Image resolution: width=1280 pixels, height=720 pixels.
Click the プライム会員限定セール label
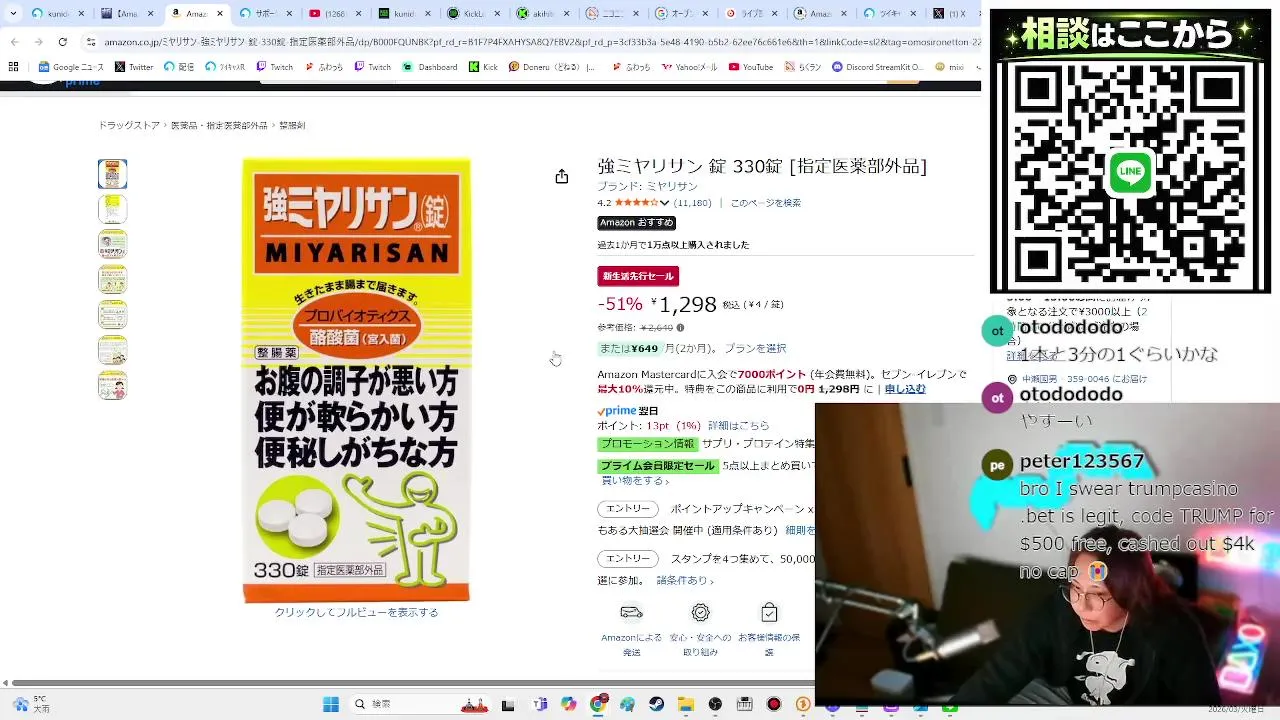[x=658, y=466]
